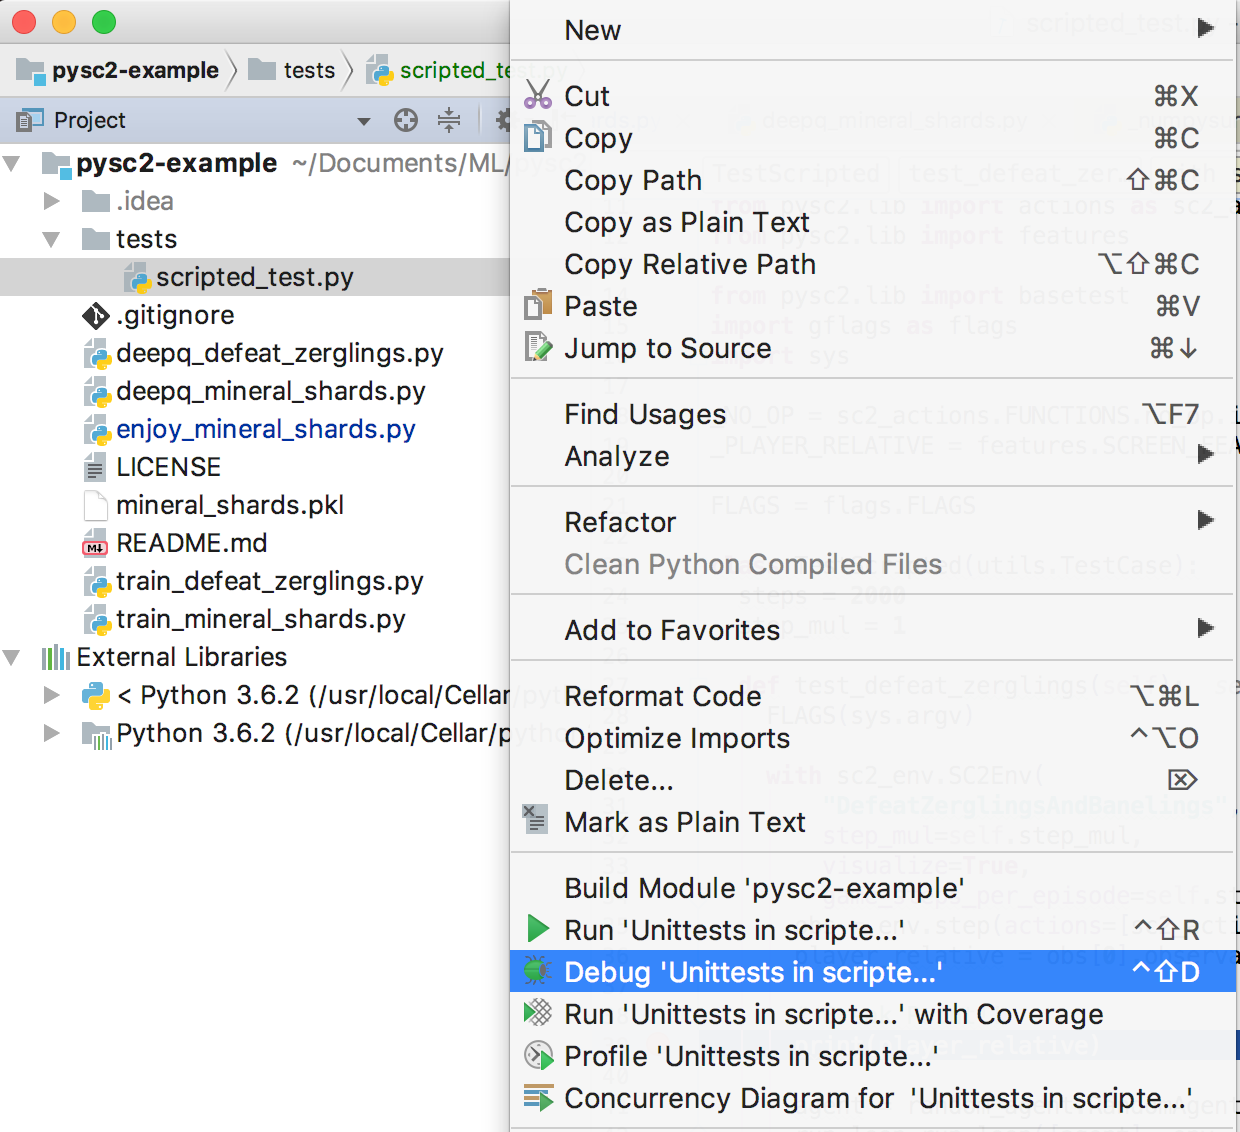1240x1132 pixels.
Task: Select enjoy_mineral_shards.py file
Action: [x=265, y=429]
